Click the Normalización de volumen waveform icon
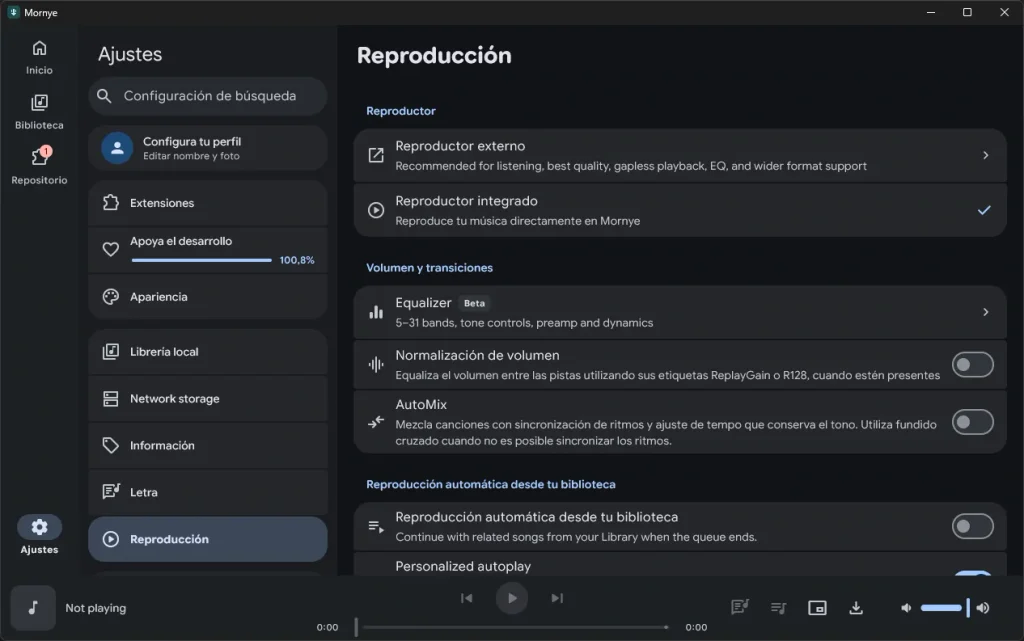 376,364
